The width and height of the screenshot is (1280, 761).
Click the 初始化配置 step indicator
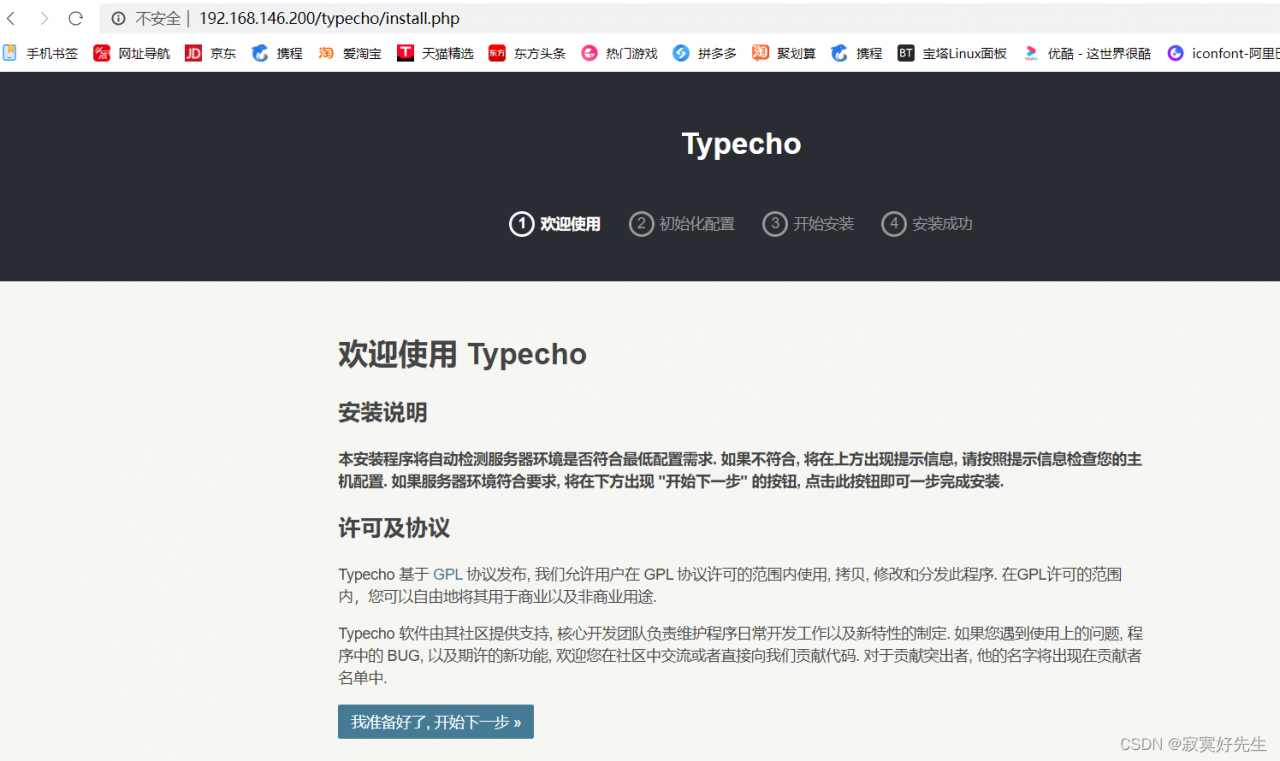[x=682, y=224]
